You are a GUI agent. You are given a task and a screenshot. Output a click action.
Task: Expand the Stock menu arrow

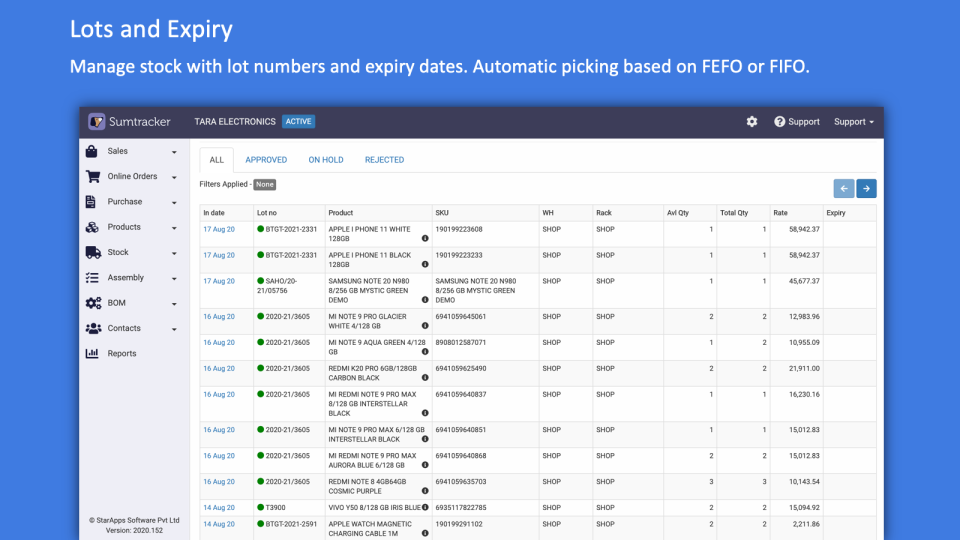tap(174, 253)
